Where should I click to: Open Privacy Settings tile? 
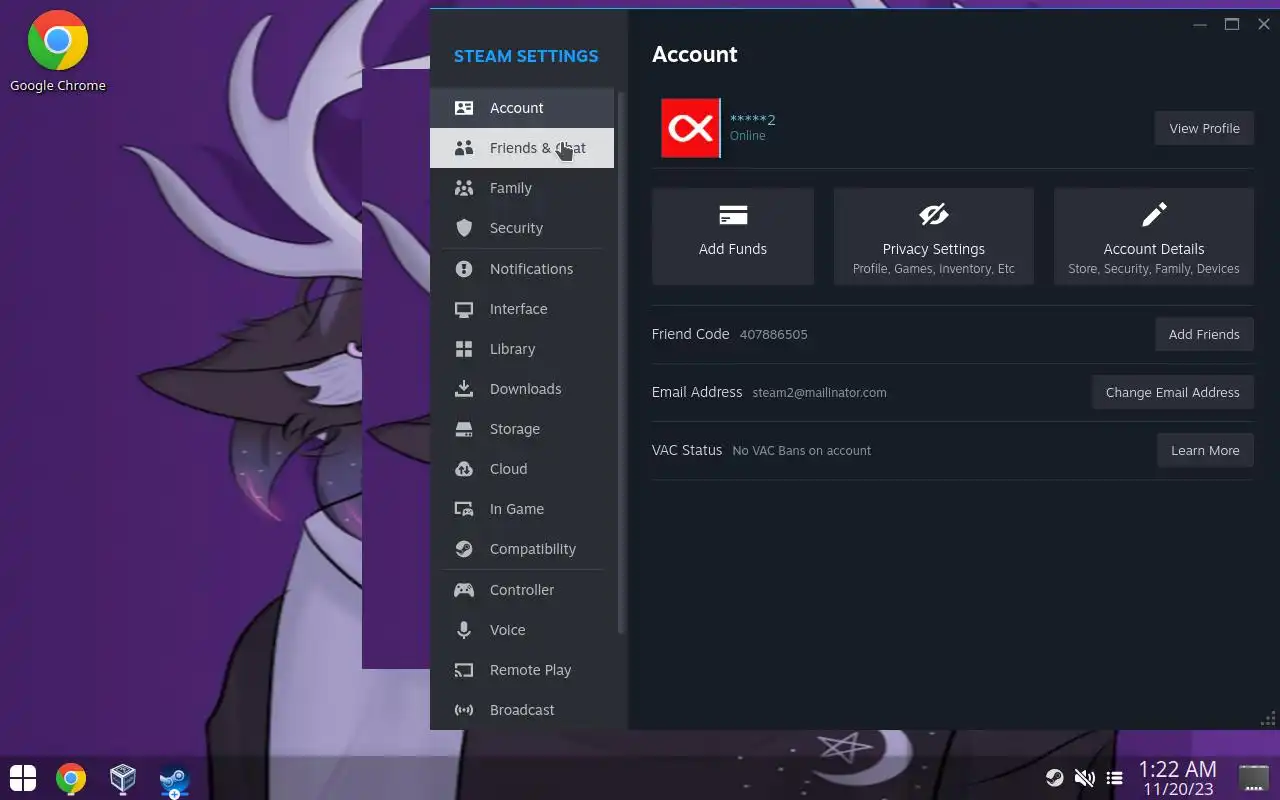(934, 236)
